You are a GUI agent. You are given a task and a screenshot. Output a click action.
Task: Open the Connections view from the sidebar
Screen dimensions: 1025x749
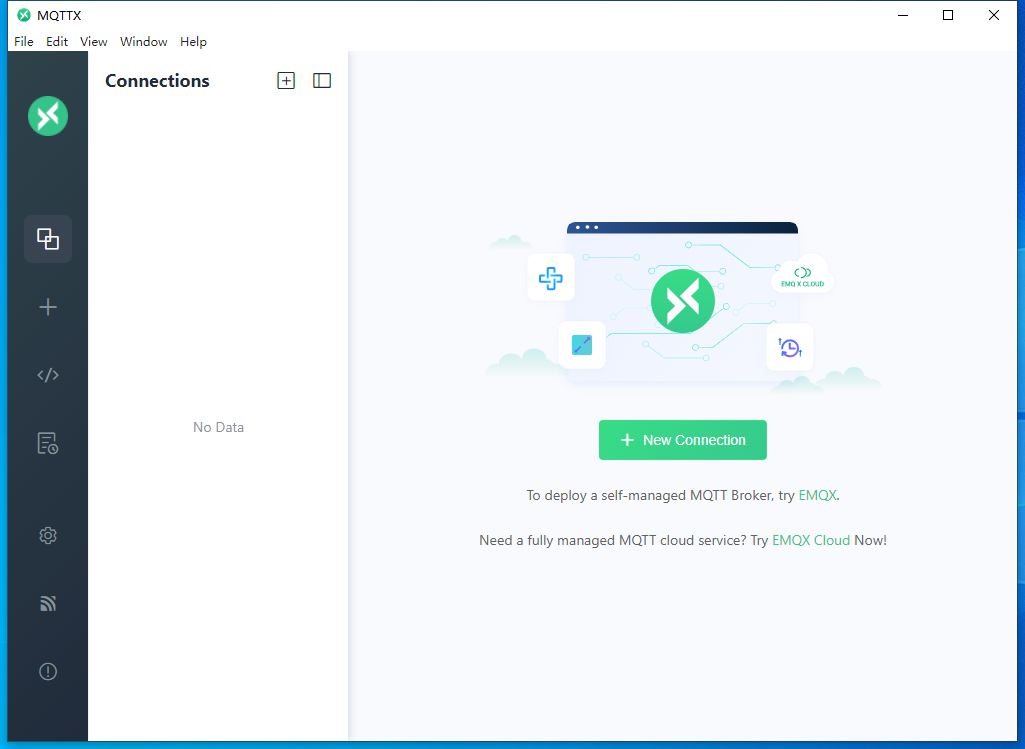point(47,239)
